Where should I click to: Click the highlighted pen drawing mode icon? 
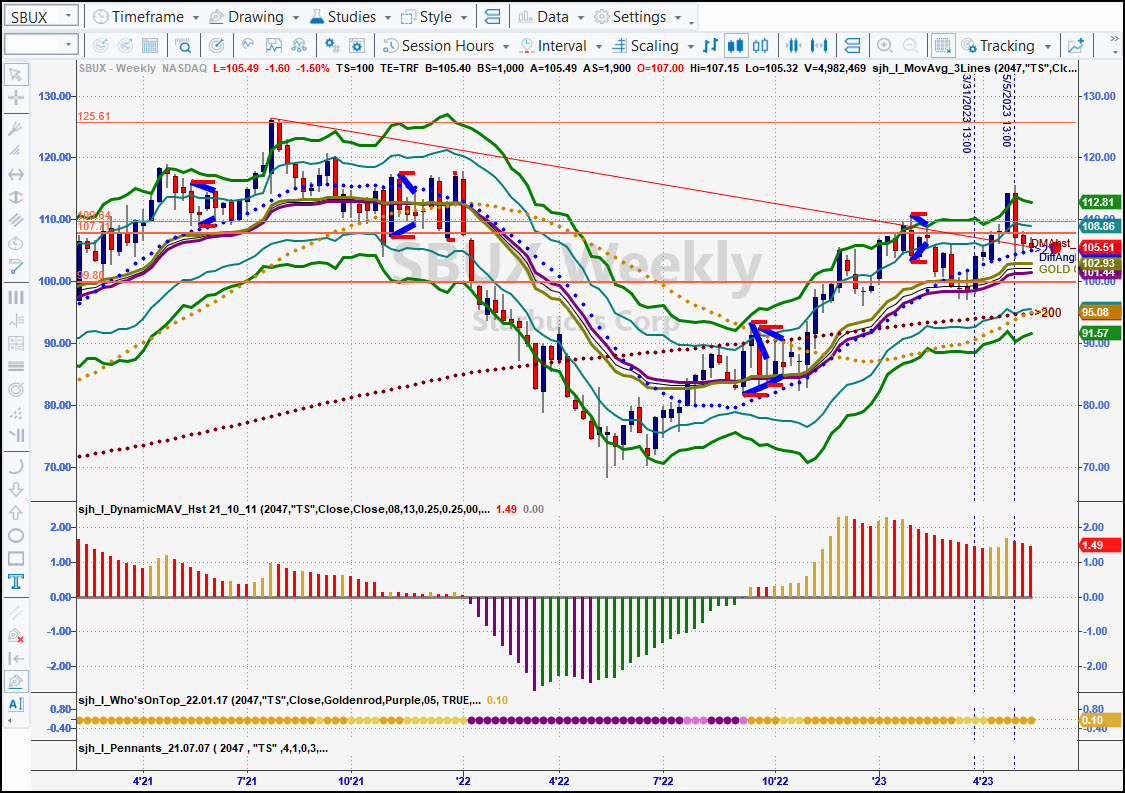[x=15, y=681]
